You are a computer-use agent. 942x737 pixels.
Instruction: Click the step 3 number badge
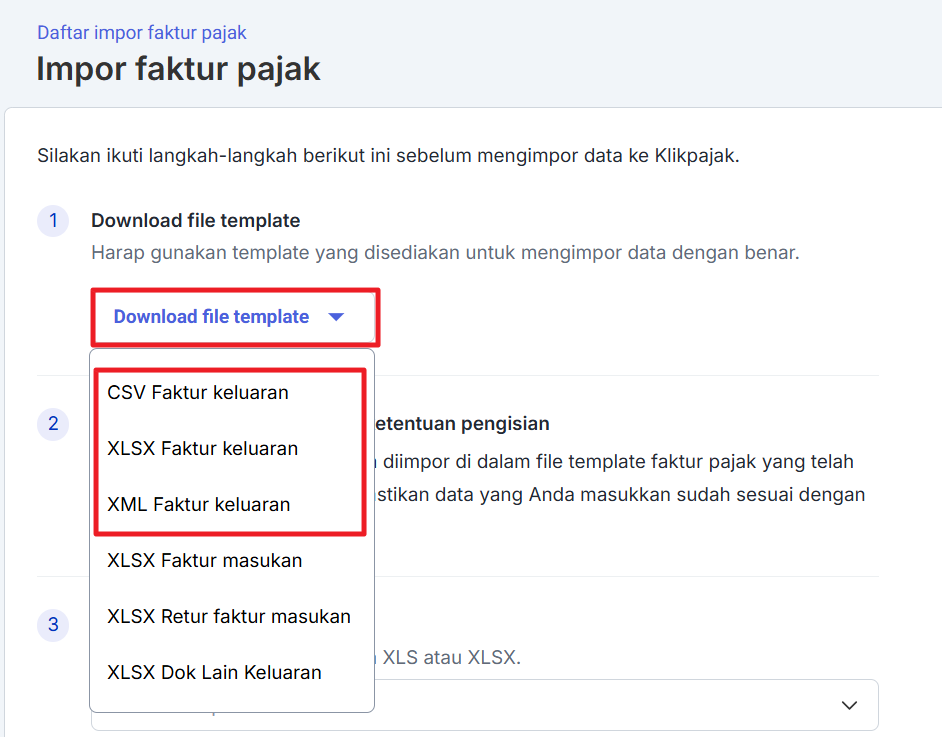[x=53, y=626]
